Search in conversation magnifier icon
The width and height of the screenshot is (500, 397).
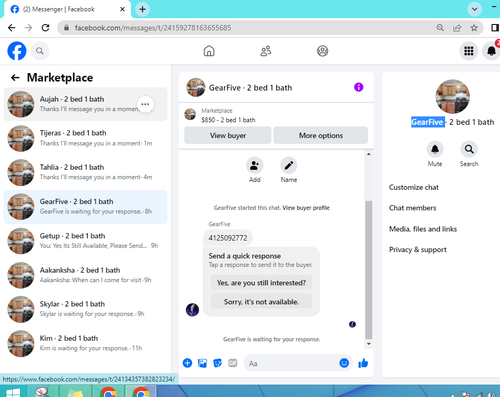[469, 149]
